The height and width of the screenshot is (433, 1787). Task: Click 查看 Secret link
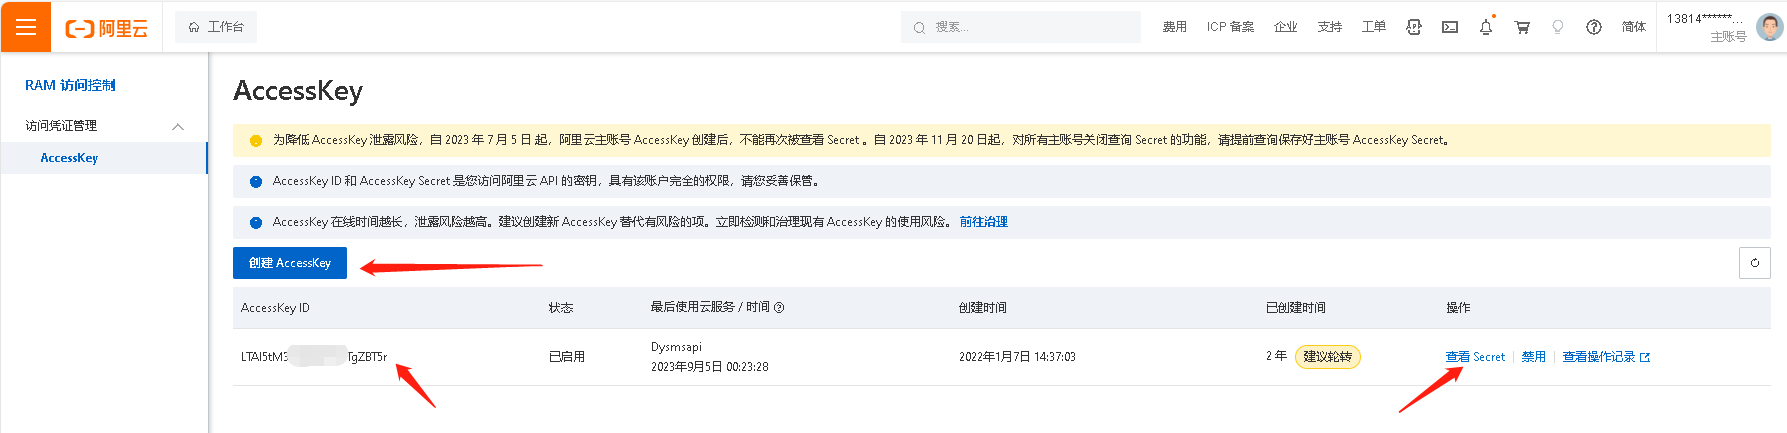point(1475,357)
